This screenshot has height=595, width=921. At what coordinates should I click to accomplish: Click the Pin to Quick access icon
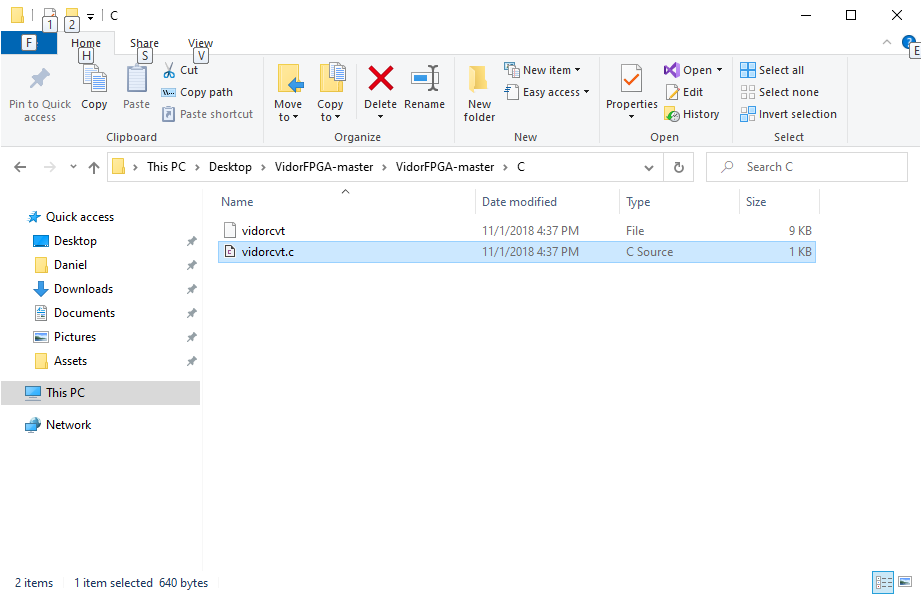tap(40, 80)
